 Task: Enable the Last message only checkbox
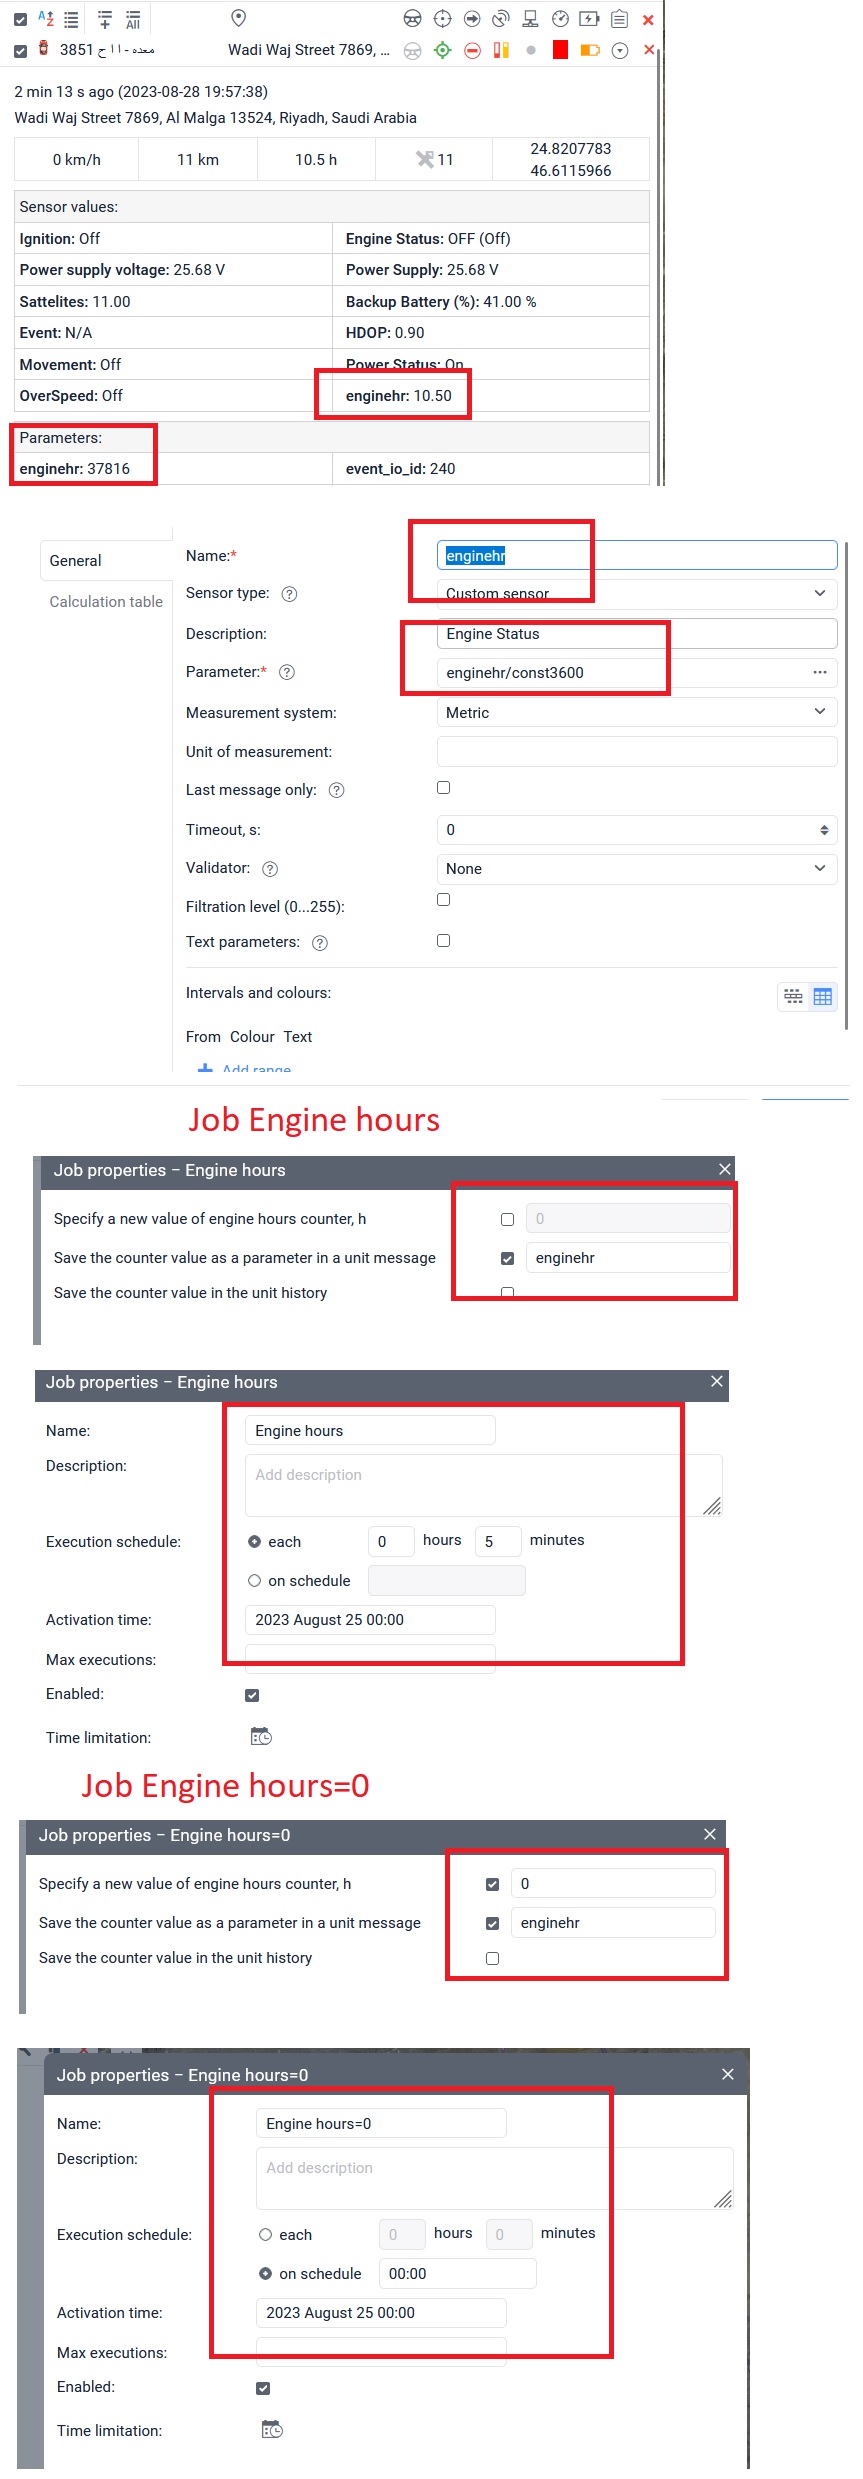point(443,788)
